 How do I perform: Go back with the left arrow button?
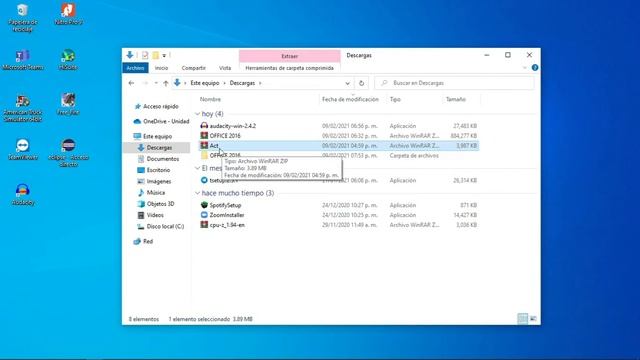(131, 83)
